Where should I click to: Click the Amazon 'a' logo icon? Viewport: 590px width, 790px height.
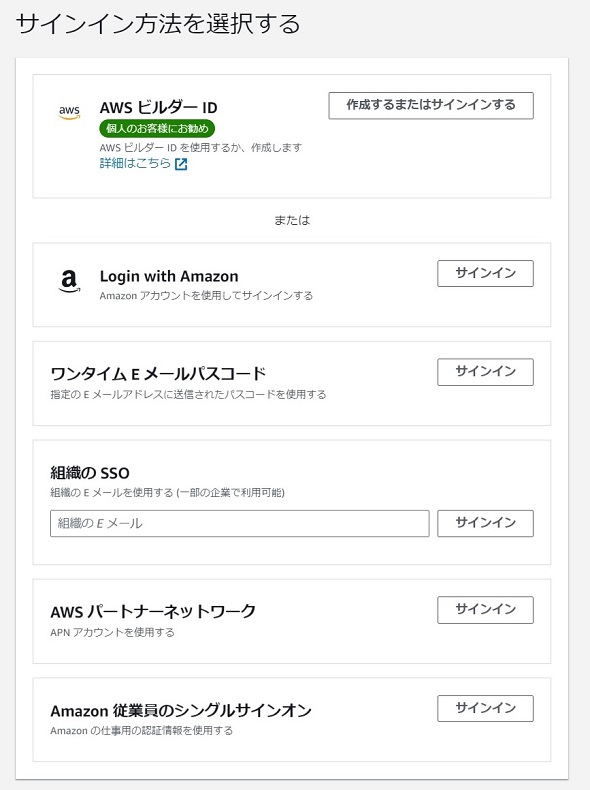pyautogui.click(x=69, y=281)
